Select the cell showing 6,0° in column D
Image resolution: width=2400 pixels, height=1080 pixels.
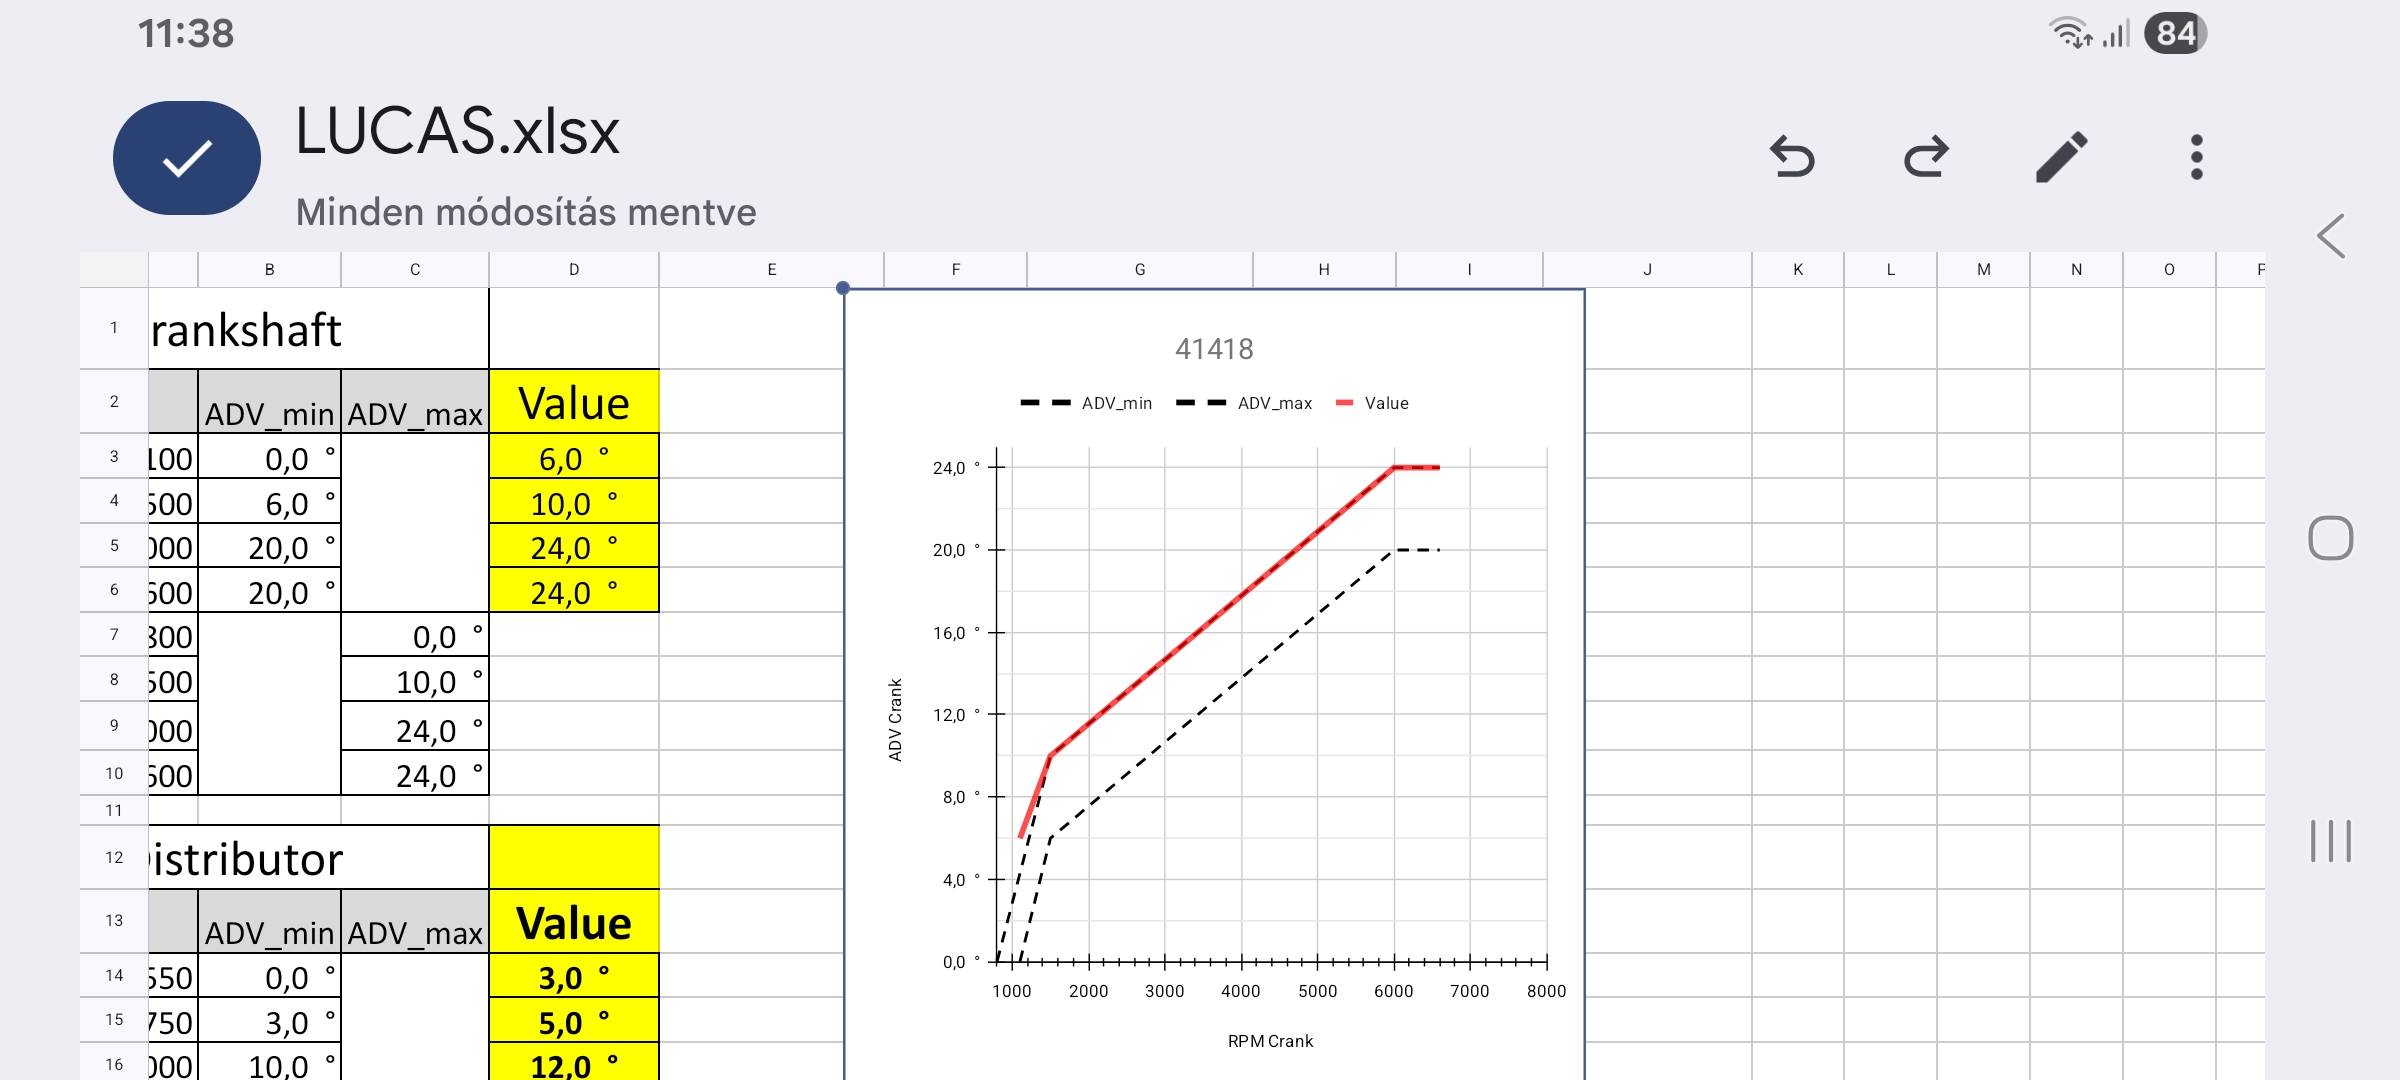[574, 458]
